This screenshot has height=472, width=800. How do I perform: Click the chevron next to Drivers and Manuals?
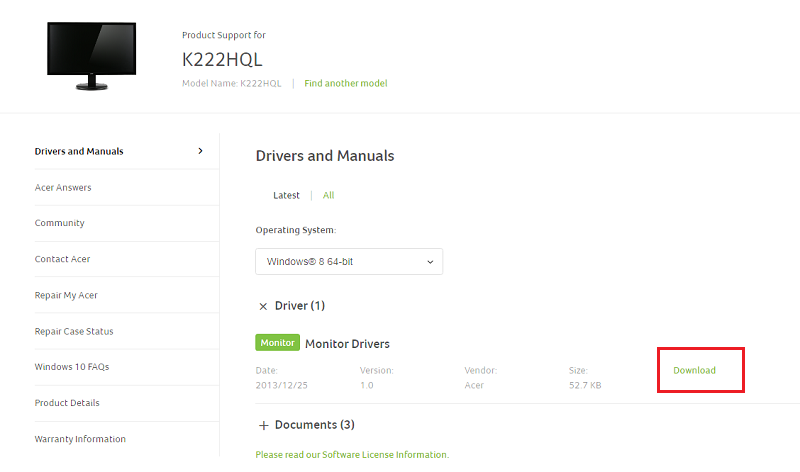pyautogui.click(x=201, y=151)
